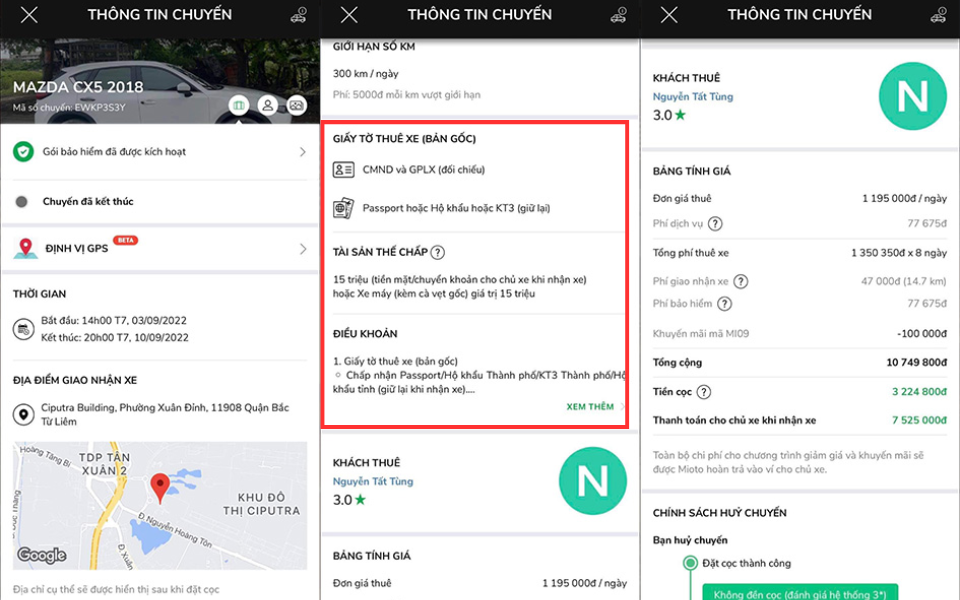Tap the N avatar in the right screen
Image resolution: width=960 pixels, height=600 pixels.
[913, 96]
